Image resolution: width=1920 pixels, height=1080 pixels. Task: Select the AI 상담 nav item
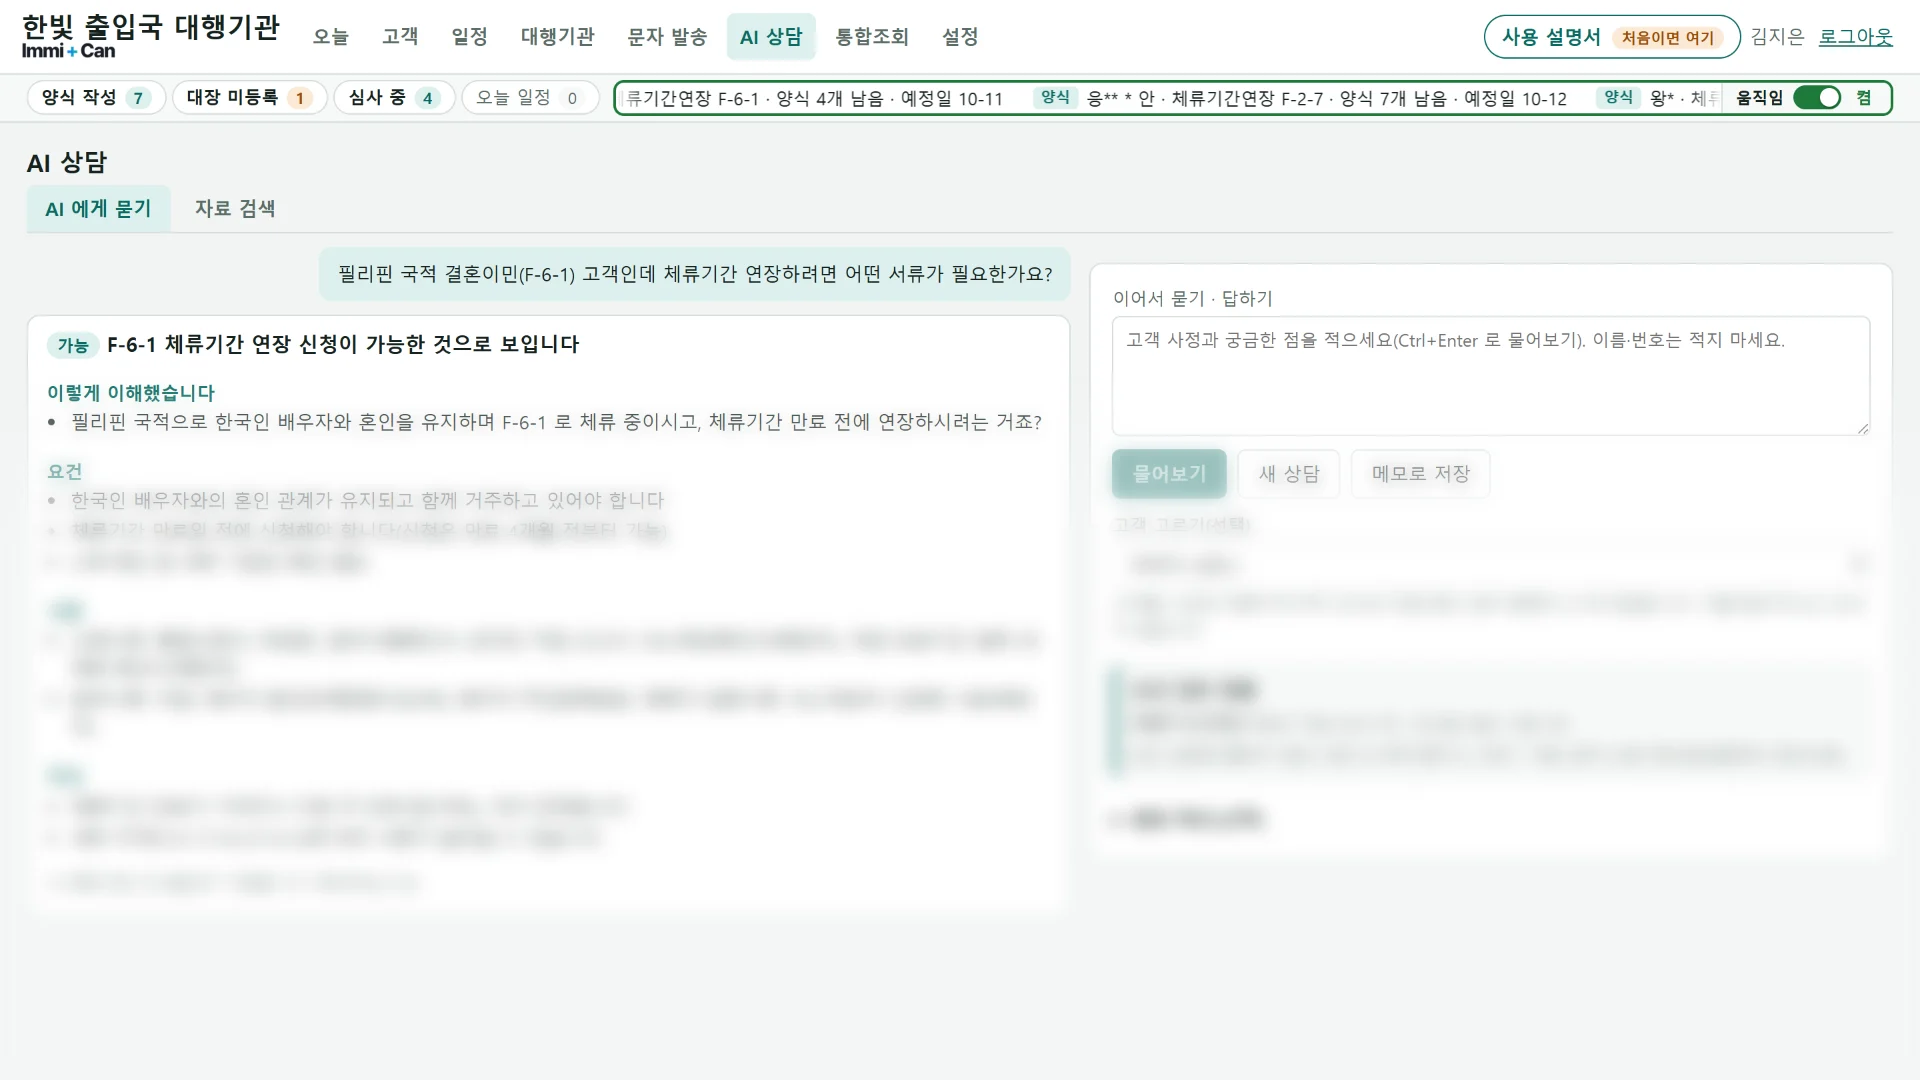click(771, 37)
